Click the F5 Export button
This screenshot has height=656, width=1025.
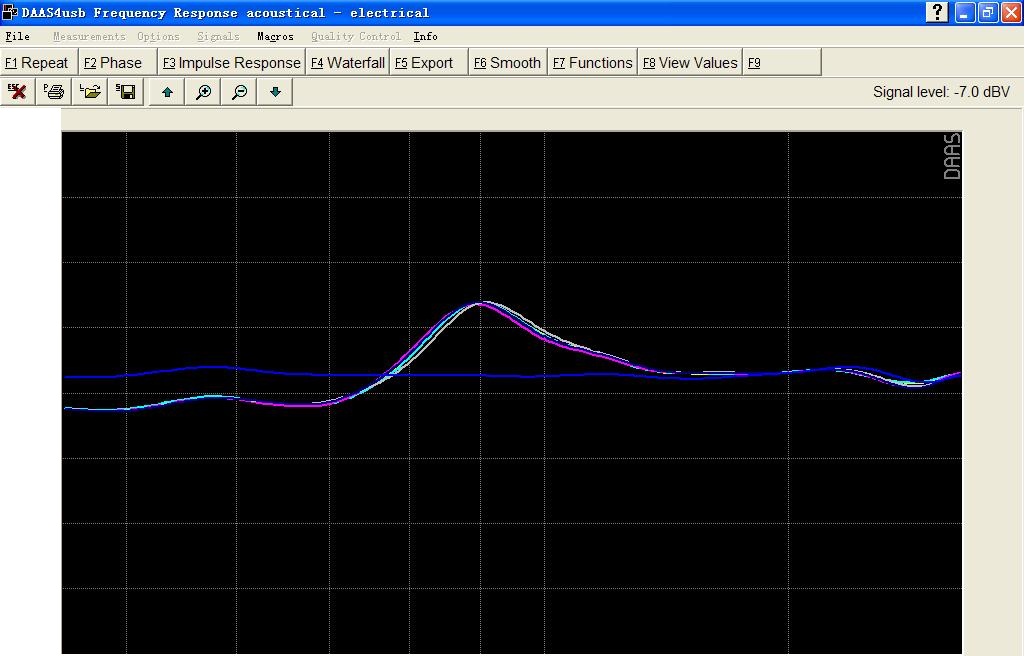(x=424, y=62)
